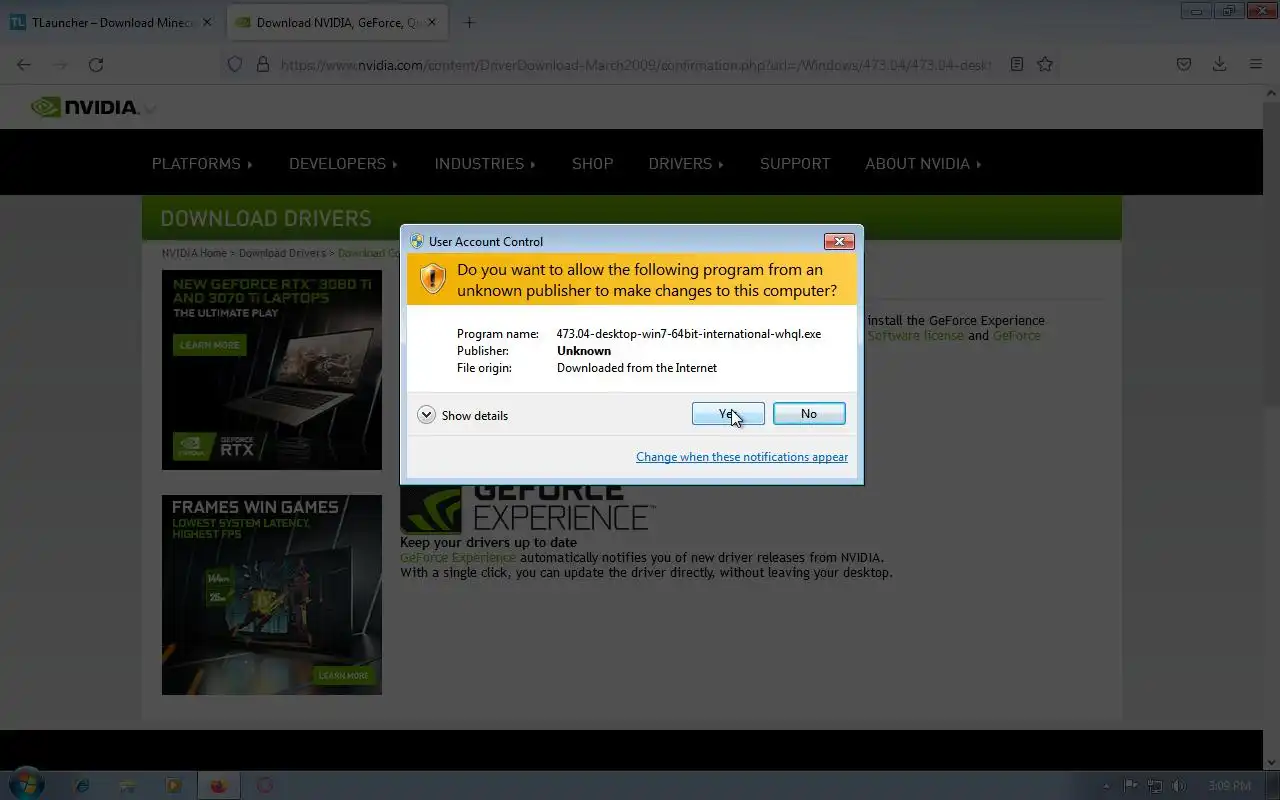
Task: Click the taskbar clock showing 3:09 PM
Action: click(x=1229, y=786)
